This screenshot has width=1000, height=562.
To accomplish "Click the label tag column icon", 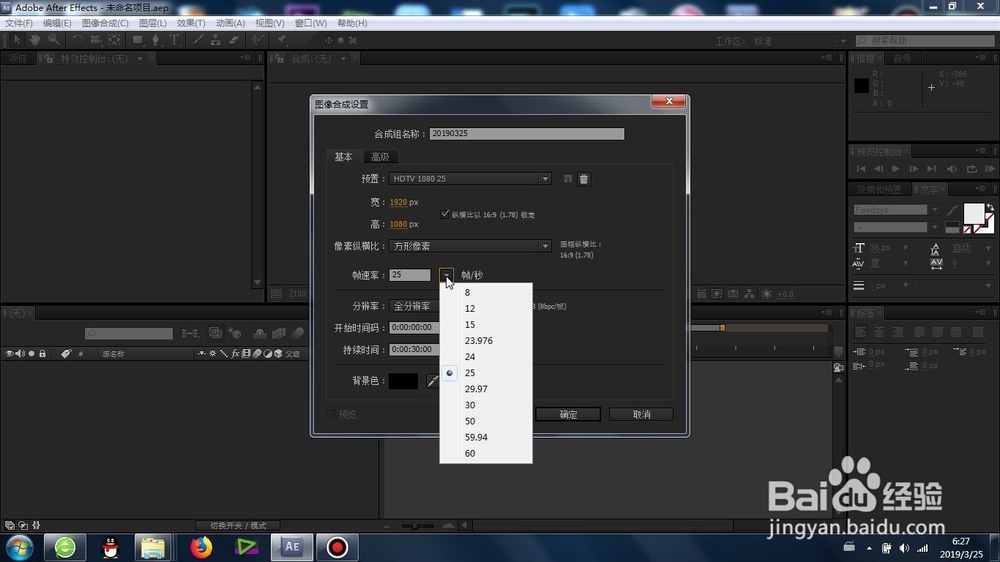I will coord(66,353).
